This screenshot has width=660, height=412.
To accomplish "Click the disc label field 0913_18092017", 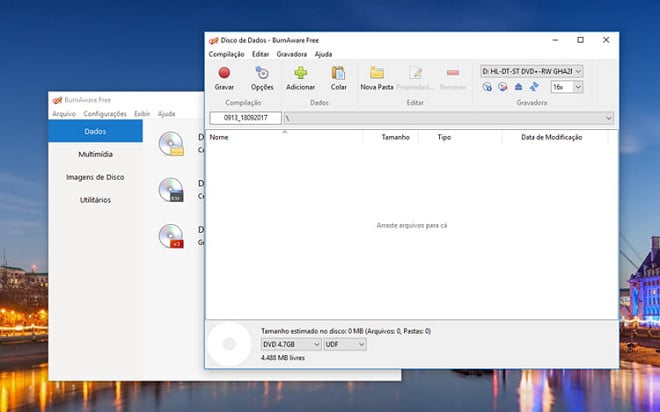I will (x=246, y=118).
